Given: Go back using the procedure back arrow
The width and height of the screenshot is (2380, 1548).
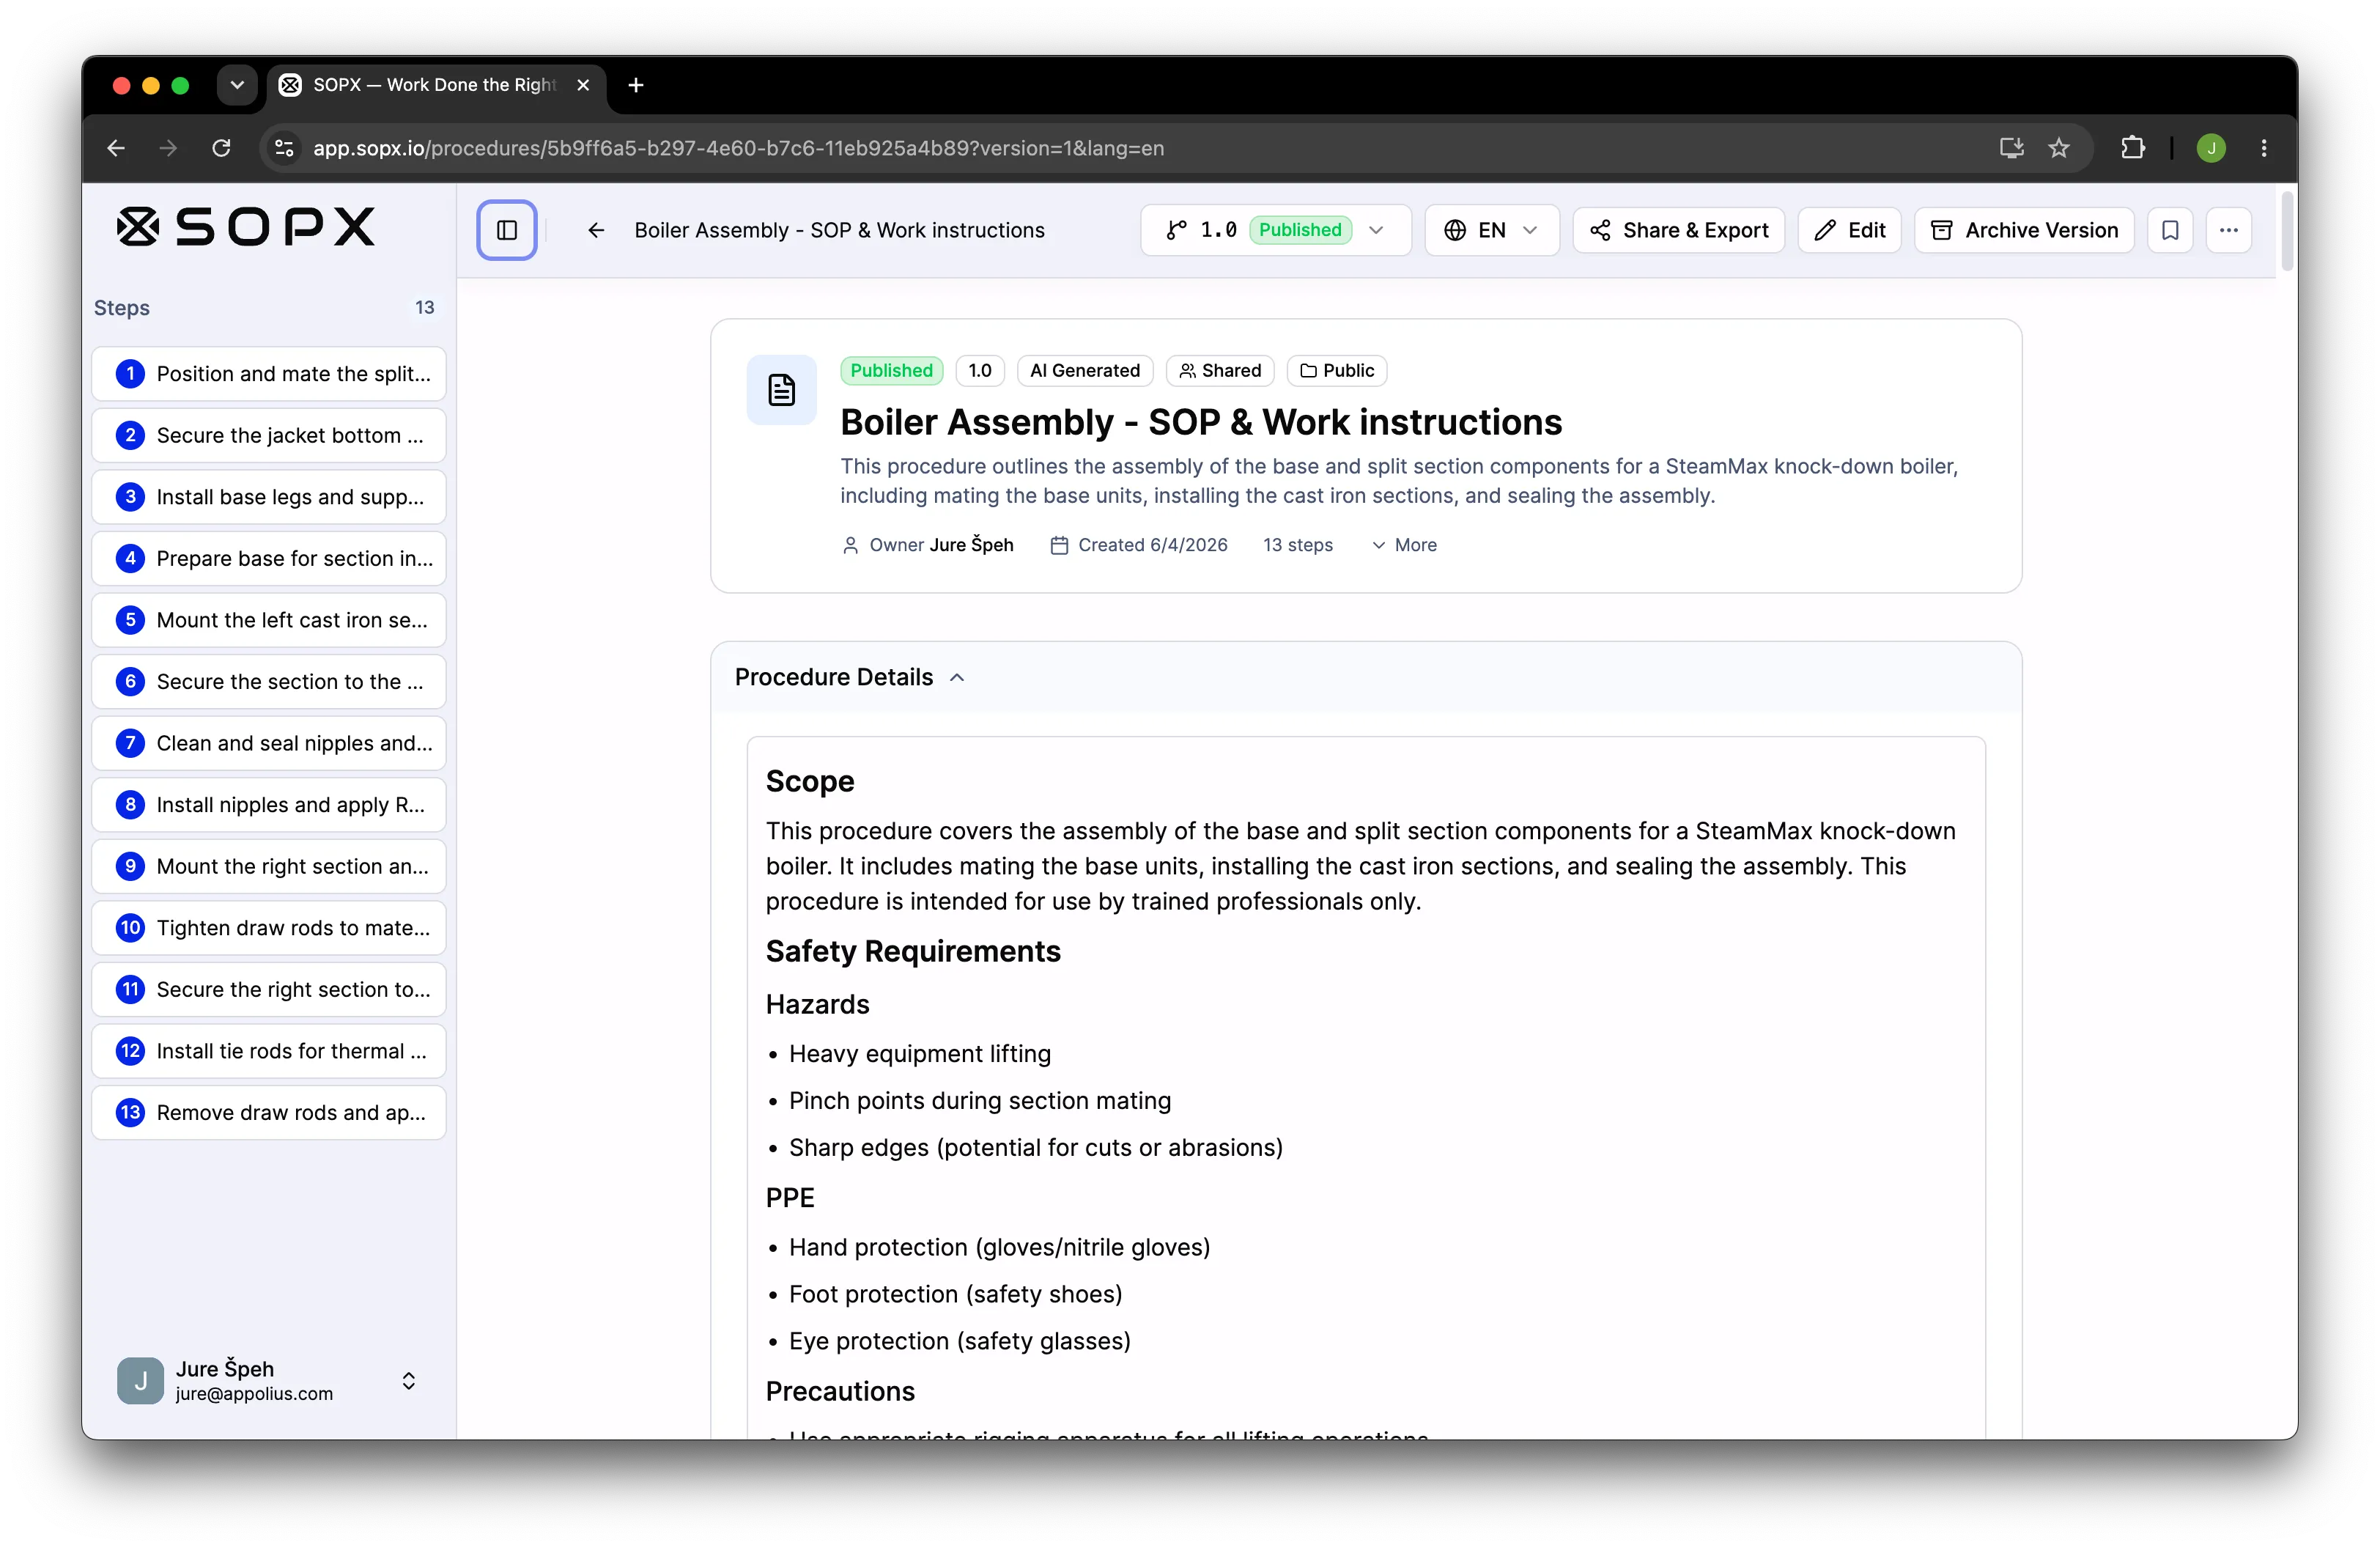Looking at the screenshot, I should pos(596,230).
